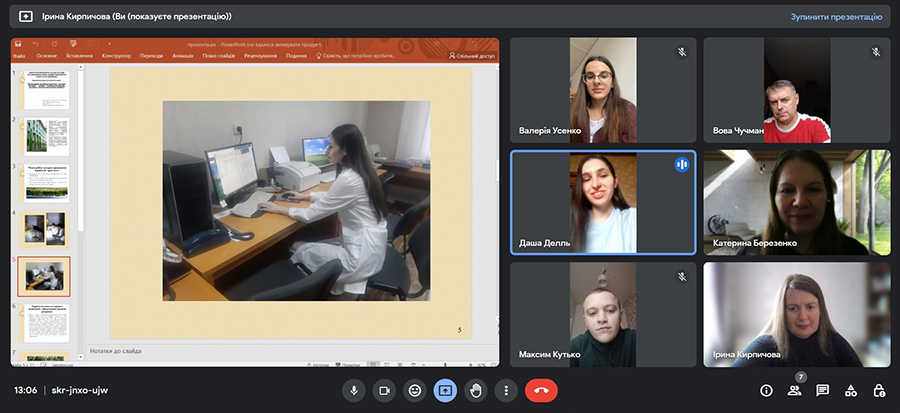
Task: Open PowerPoint Файл menu
Action: tap(18, 56)
